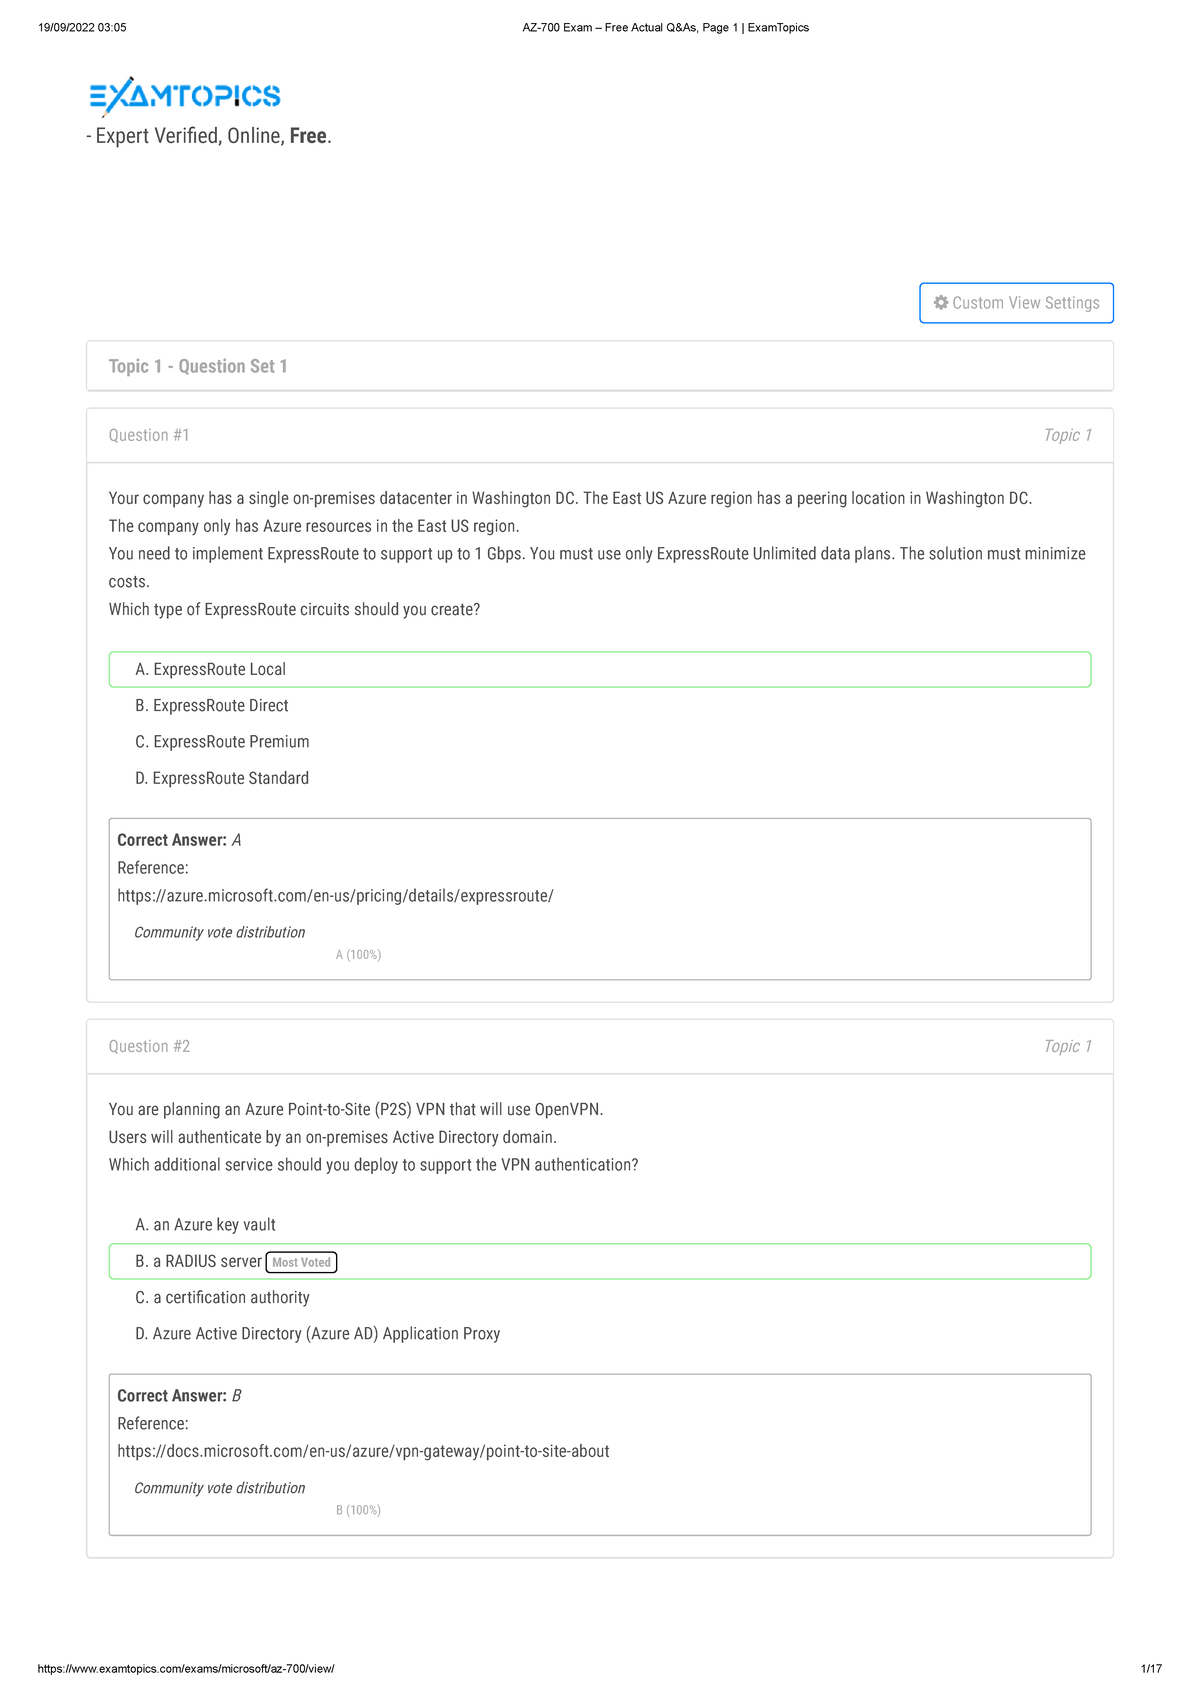Select answer B. a RADIUS server

[x=198, y=1262]
